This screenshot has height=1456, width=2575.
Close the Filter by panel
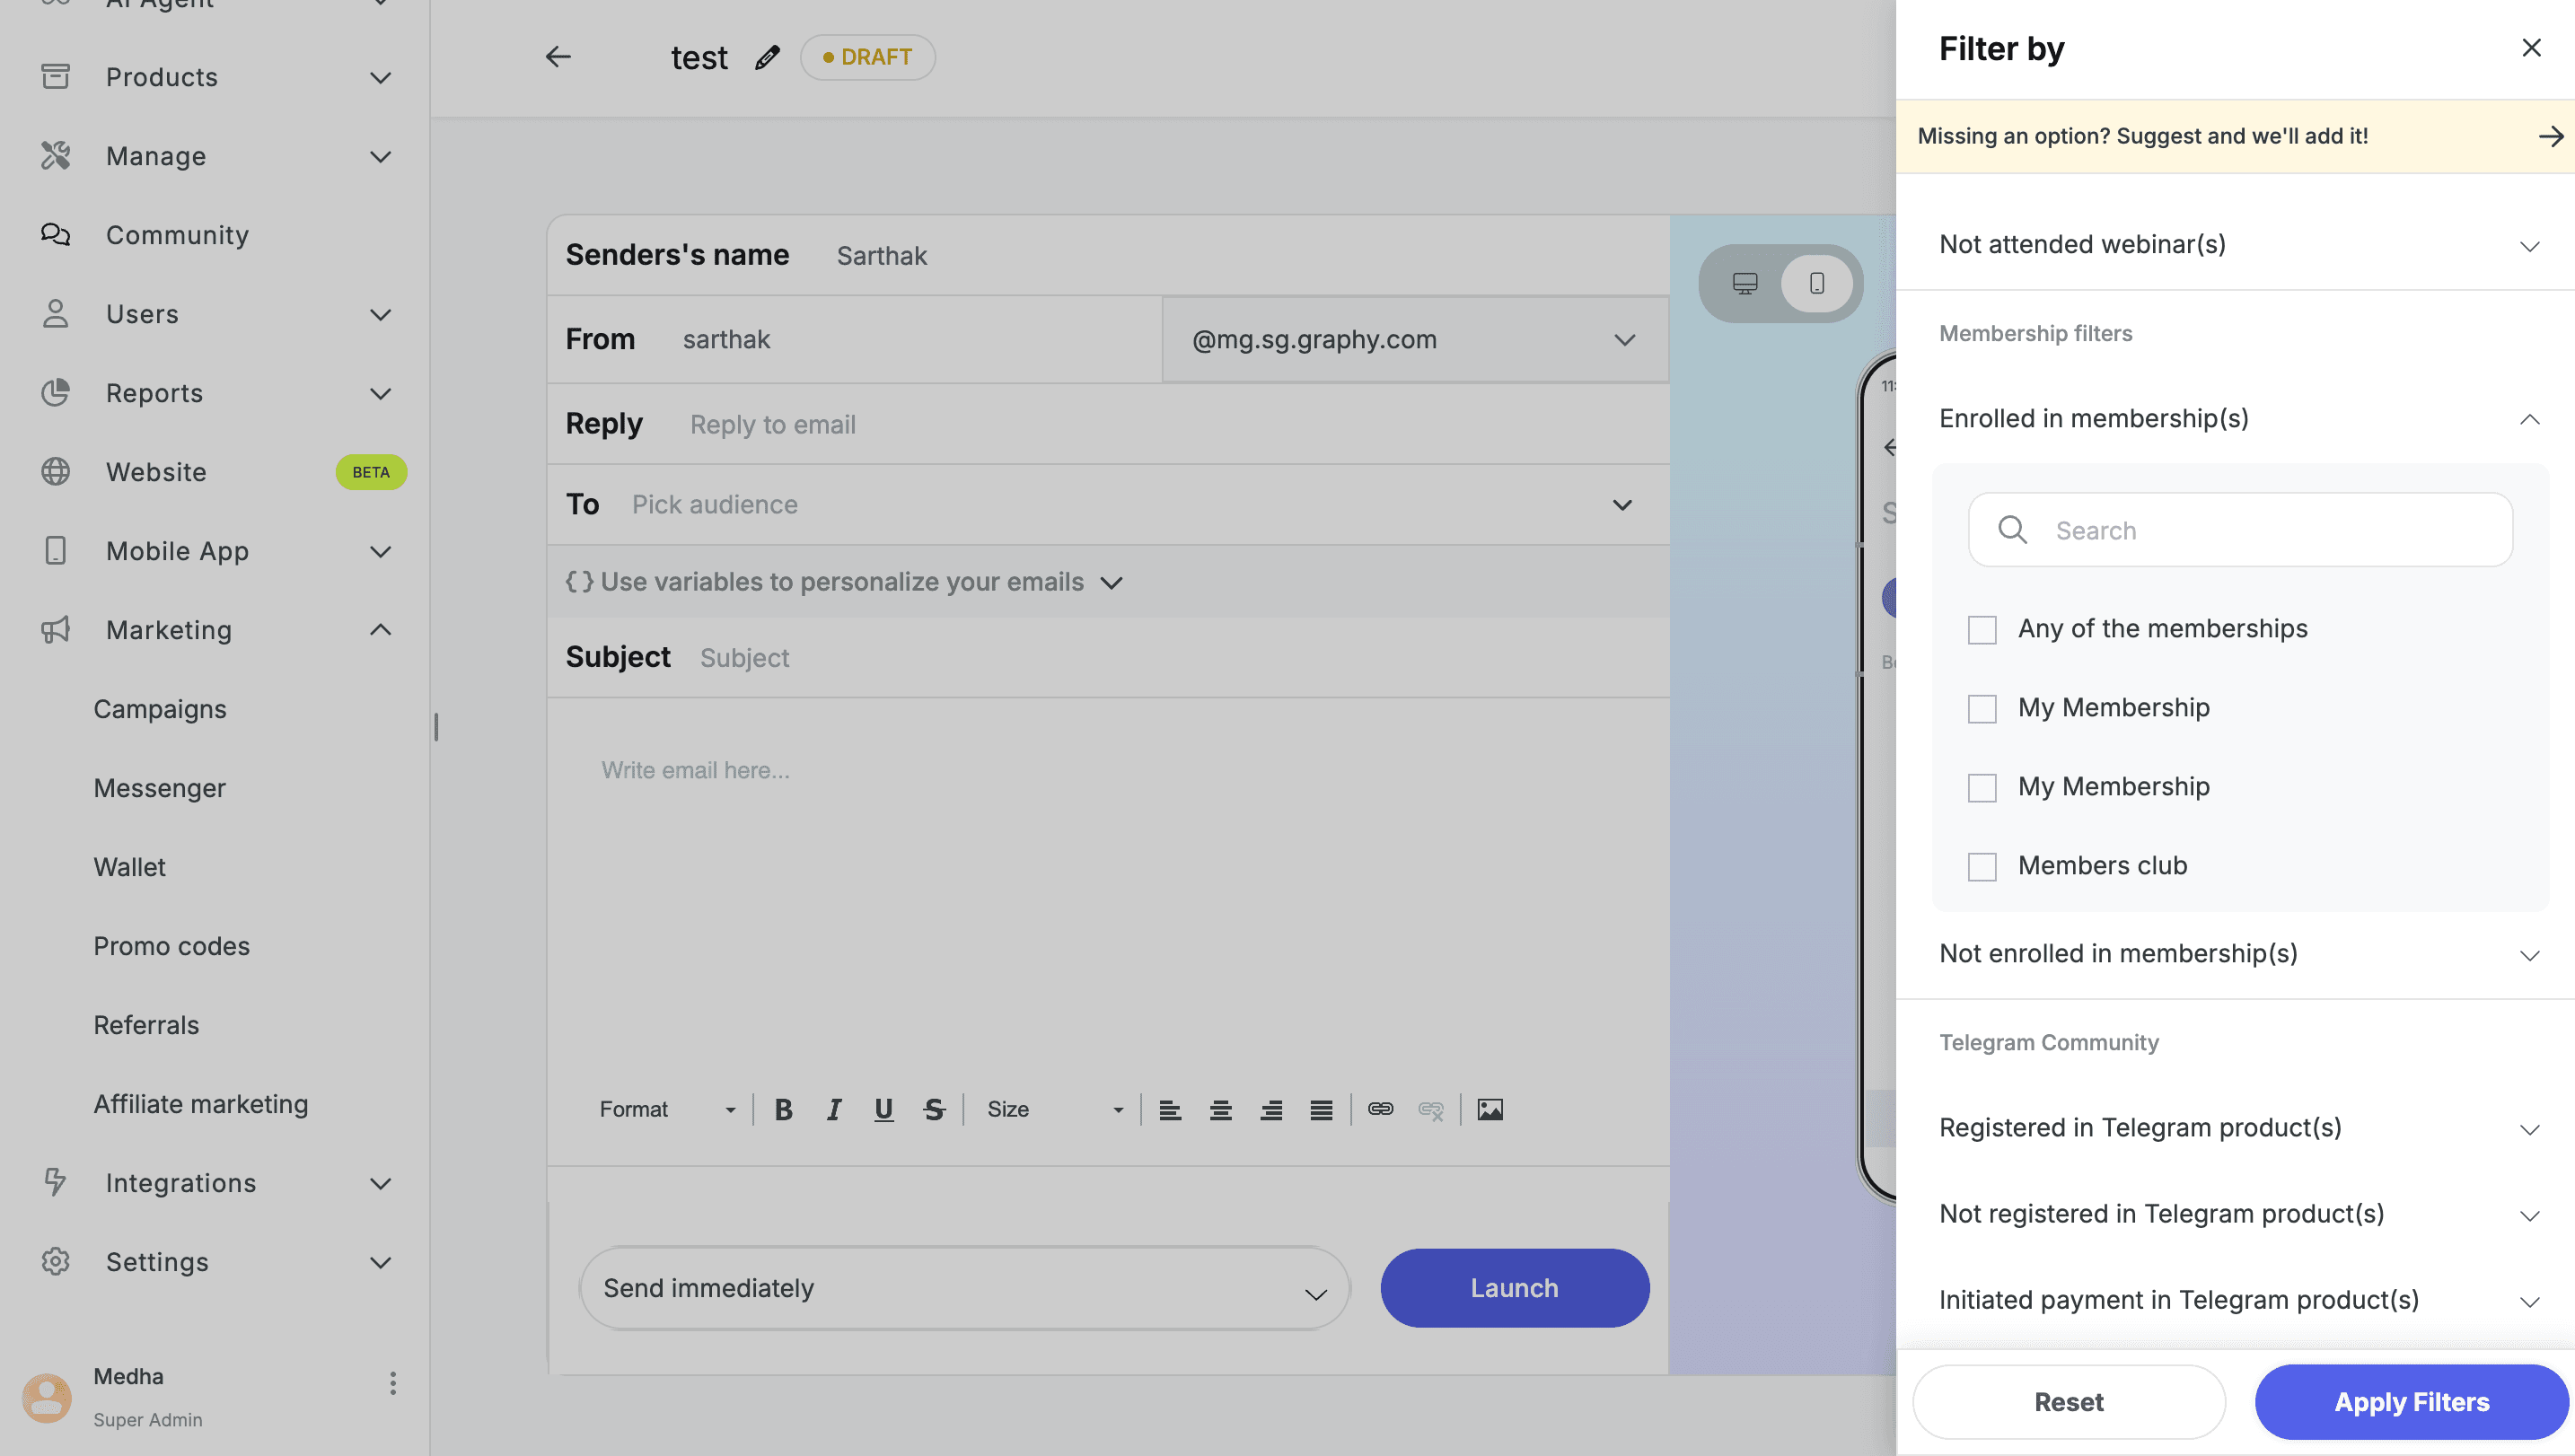[x=2531, y=48]
